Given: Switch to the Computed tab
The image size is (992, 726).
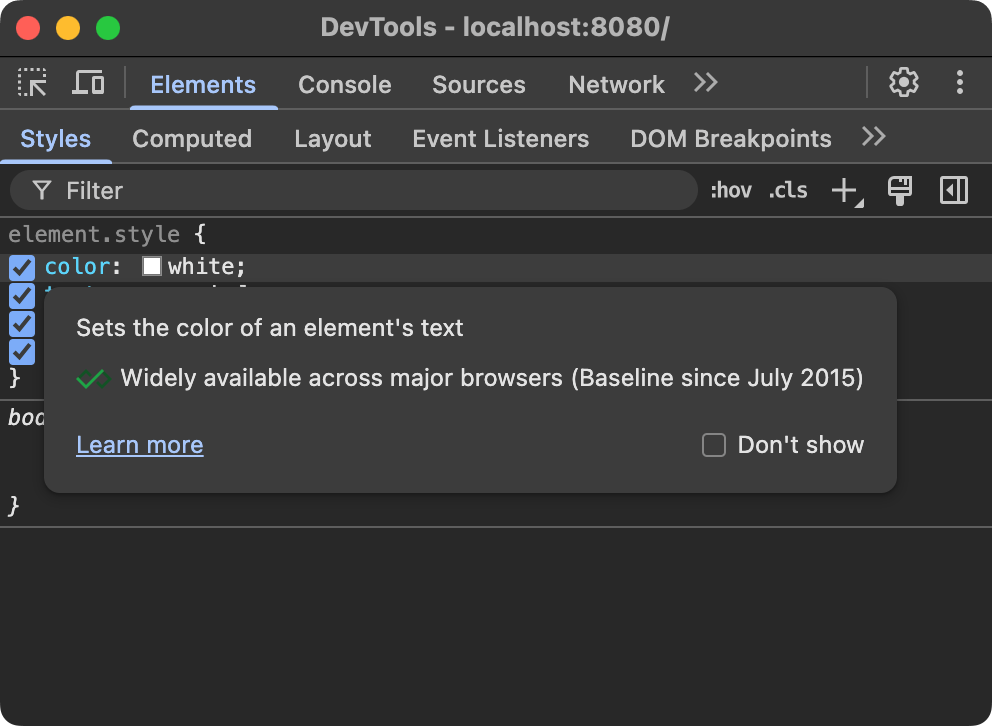Looking at the screenshot, I should [x=192, y=138].
